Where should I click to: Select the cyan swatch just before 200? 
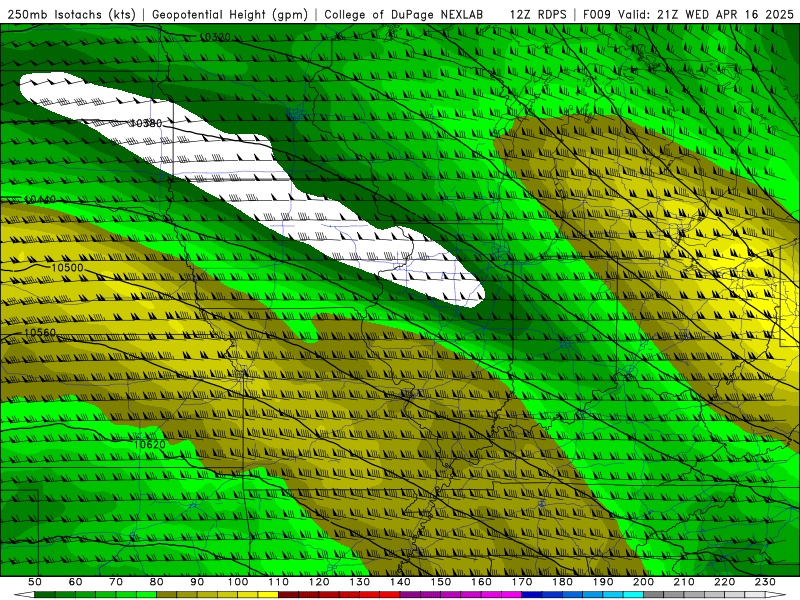[x=633, y=595]
